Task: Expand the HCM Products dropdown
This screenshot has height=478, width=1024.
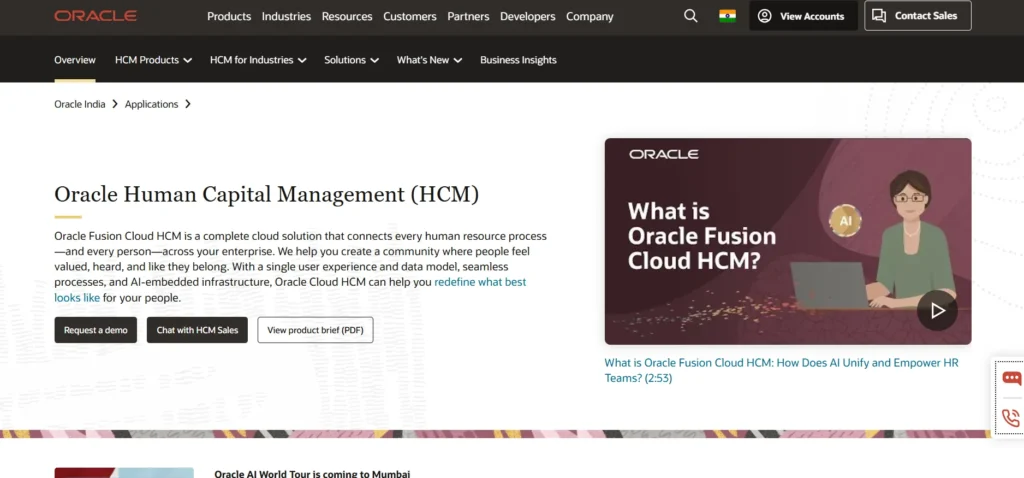Action: click(x=153, y=60)
